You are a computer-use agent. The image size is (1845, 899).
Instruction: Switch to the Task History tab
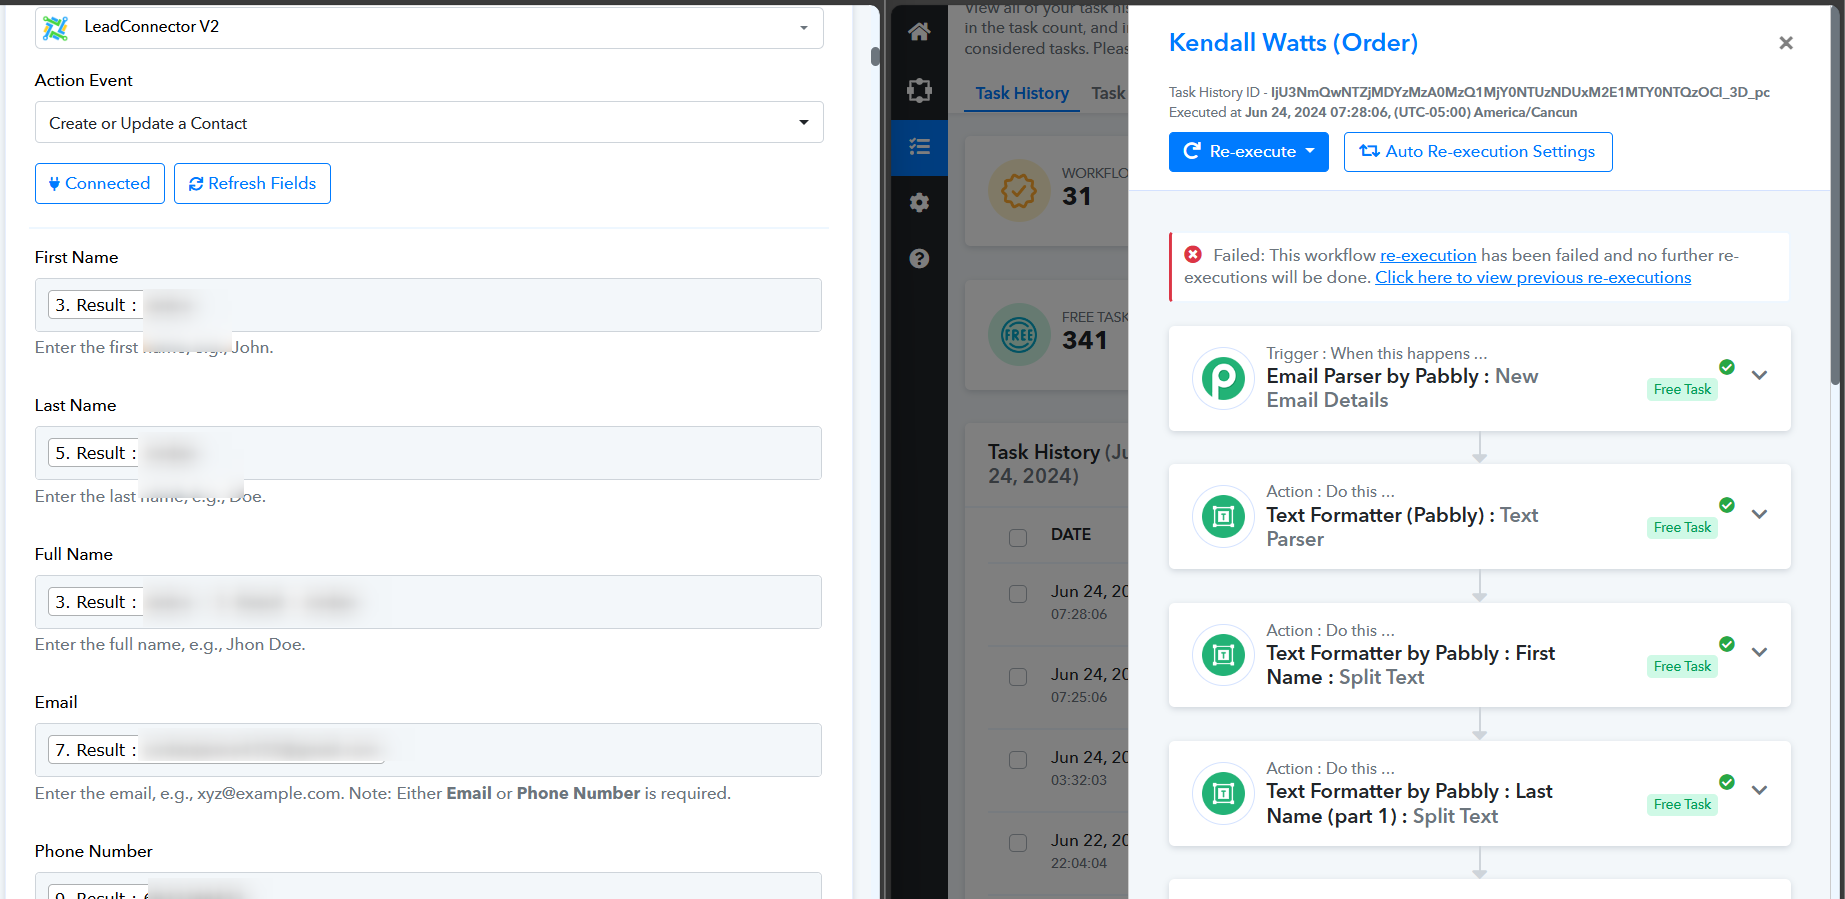click(x=1022, y=93)
